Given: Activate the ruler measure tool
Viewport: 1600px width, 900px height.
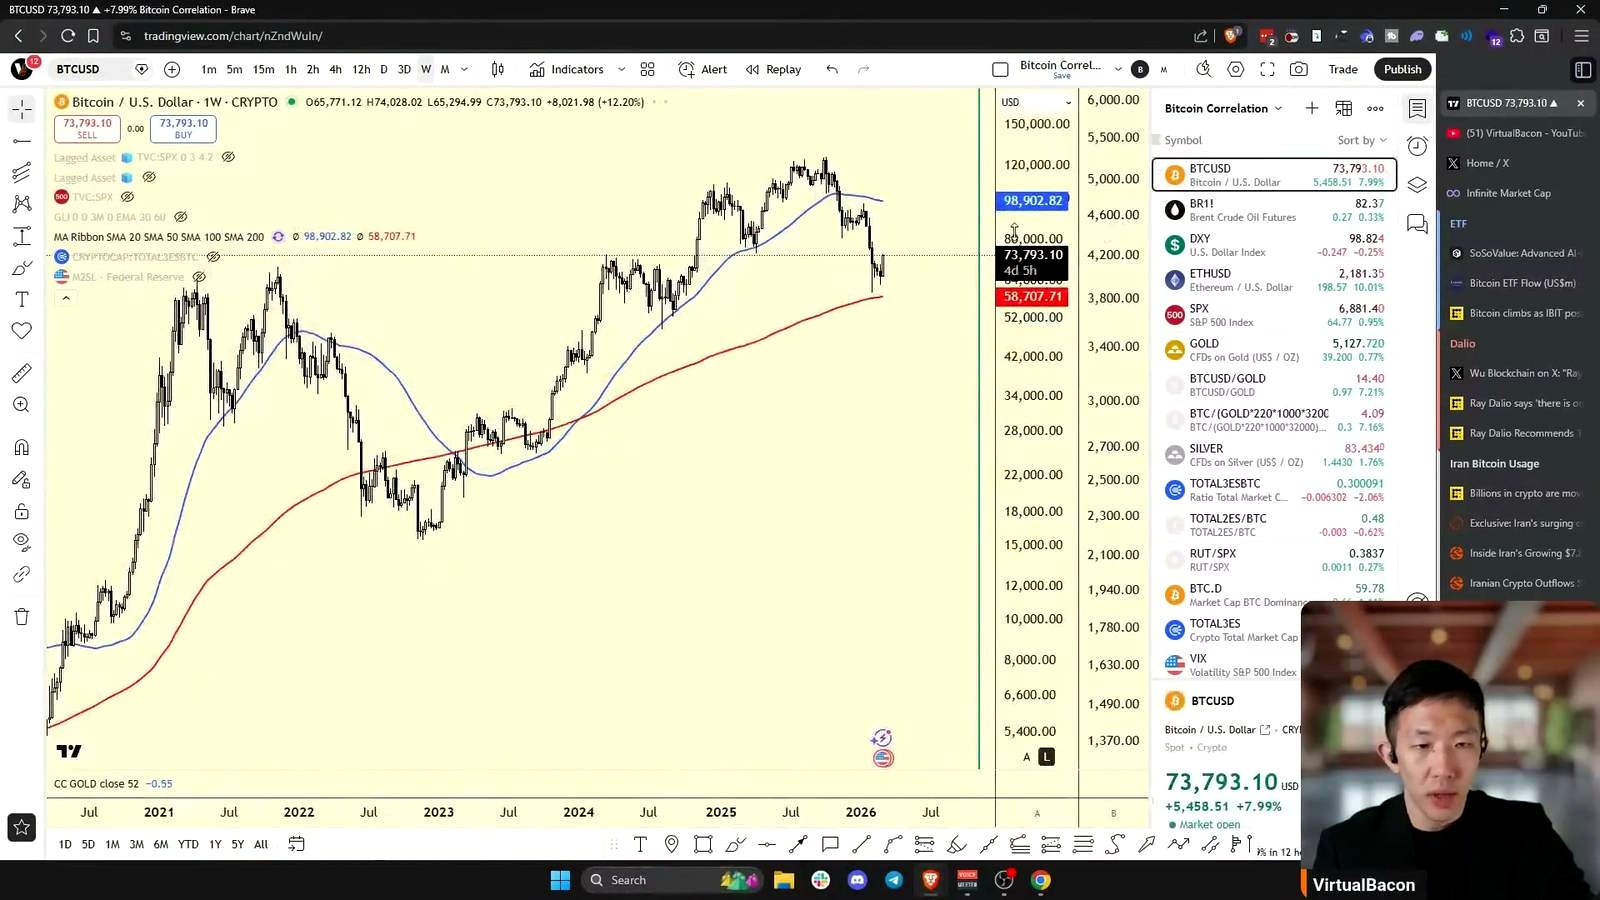Looking at the screenshot, I should pos(22,373).
